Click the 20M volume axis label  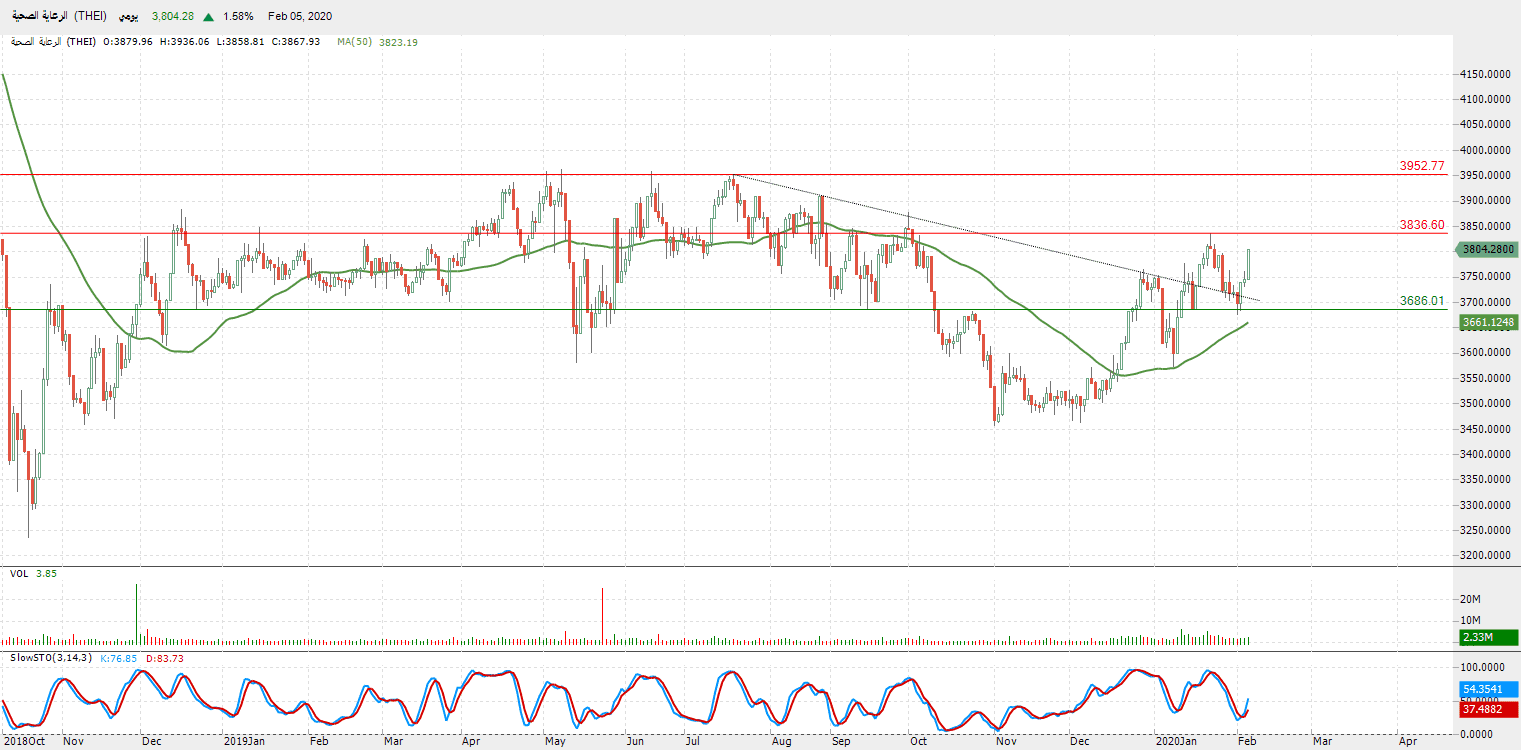(1471, 599)
